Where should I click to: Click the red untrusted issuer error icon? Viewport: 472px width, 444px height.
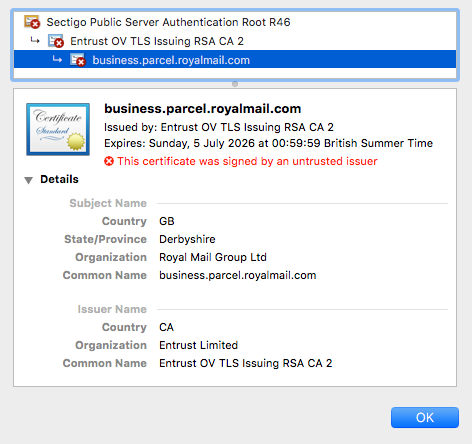109,161
